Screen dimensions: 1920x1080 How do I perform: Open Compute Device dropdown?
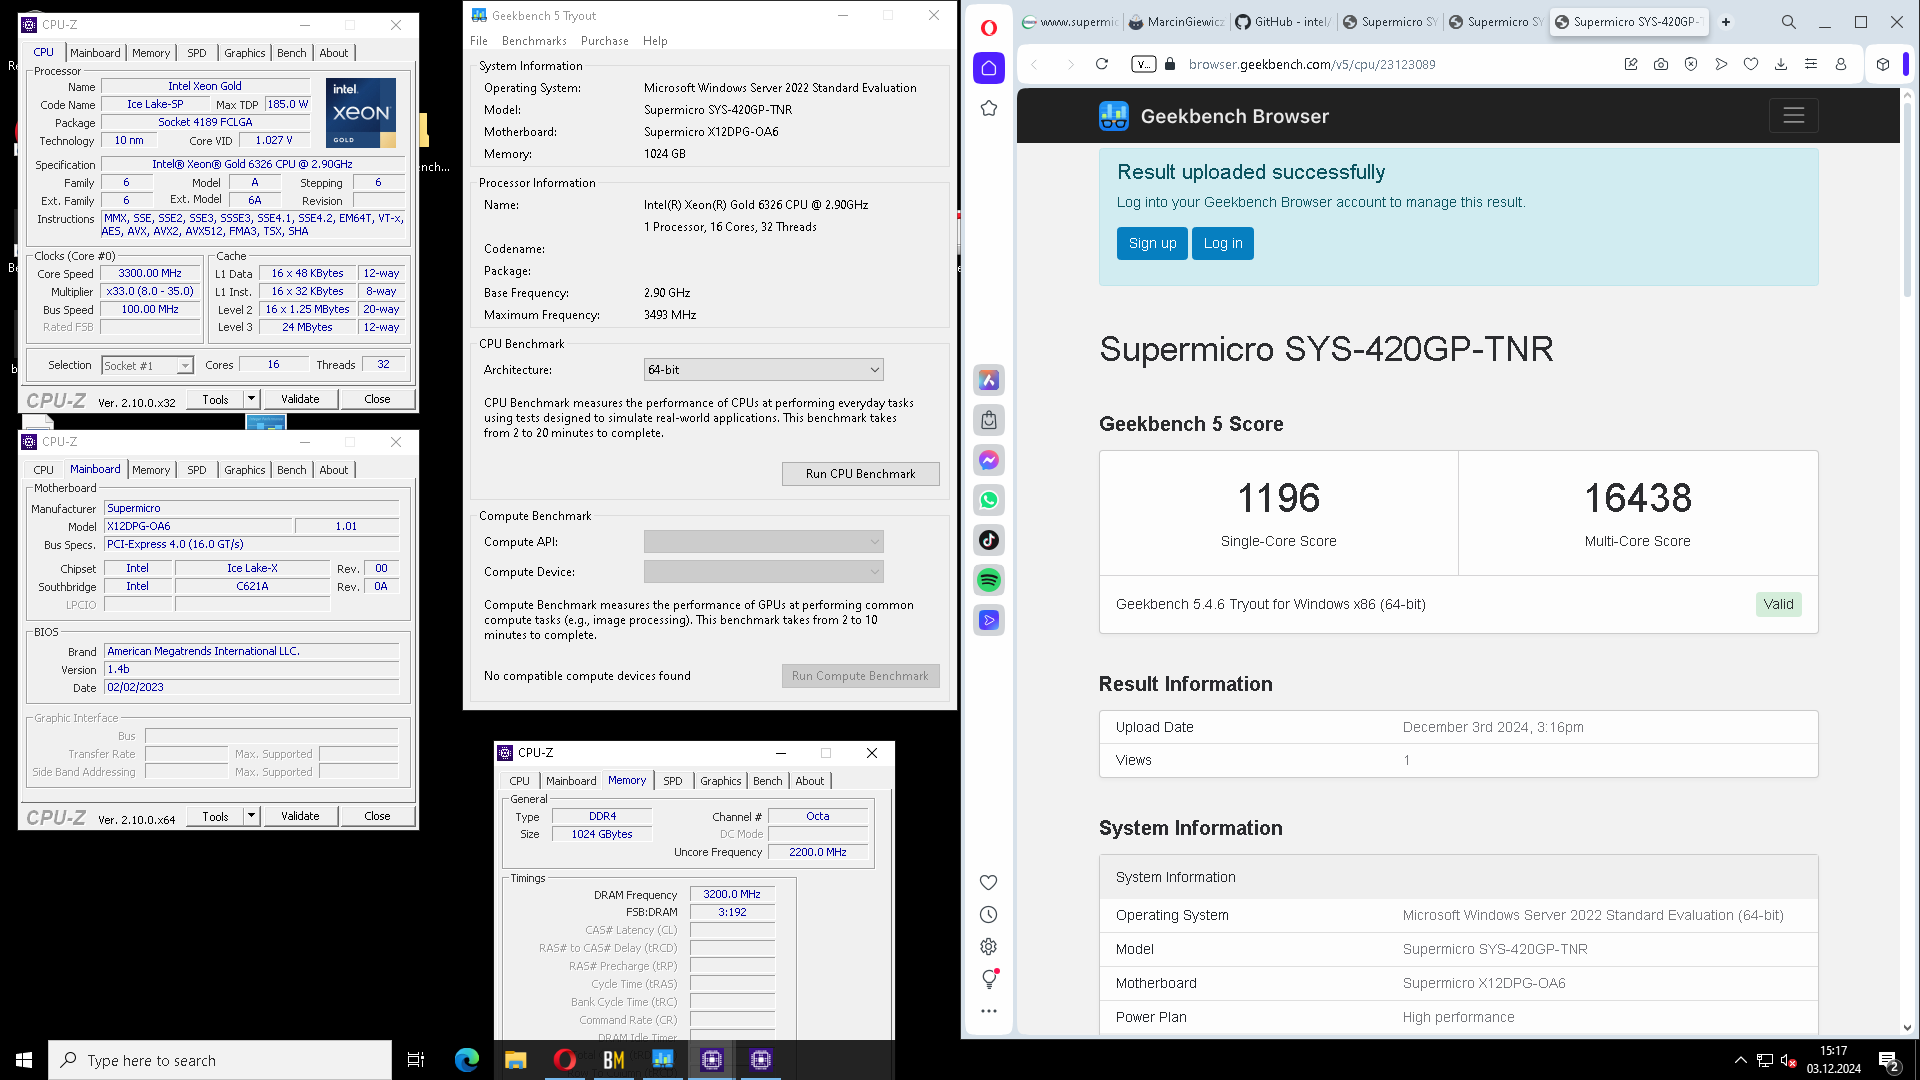click(763, 572)
